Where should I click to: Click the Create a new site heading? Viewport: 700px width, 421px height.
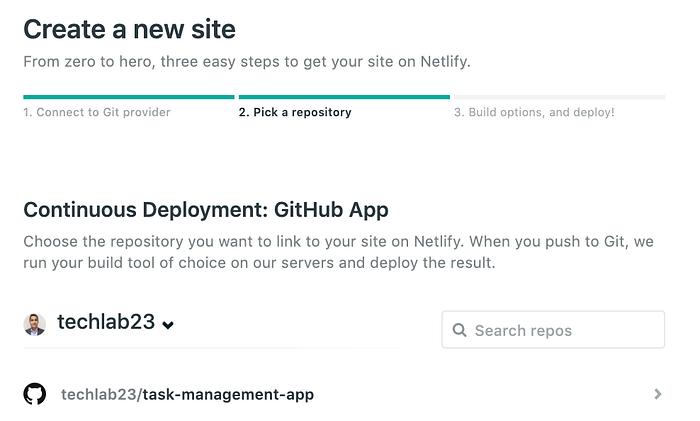pos(129,29)
